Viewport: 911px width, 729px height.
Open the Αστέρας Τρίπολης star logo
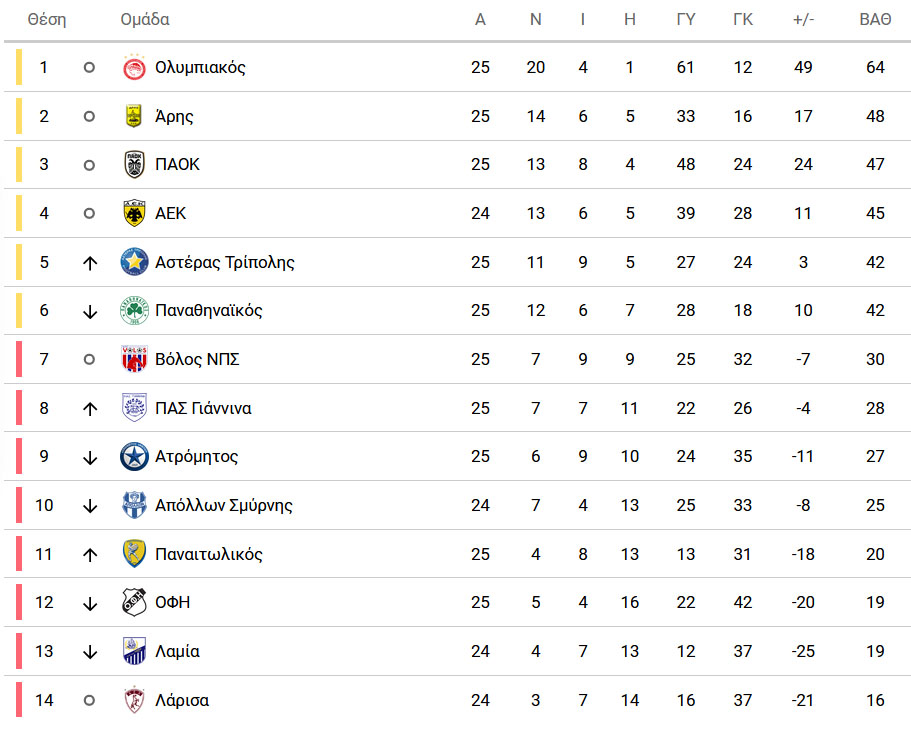tap(134, 262)
